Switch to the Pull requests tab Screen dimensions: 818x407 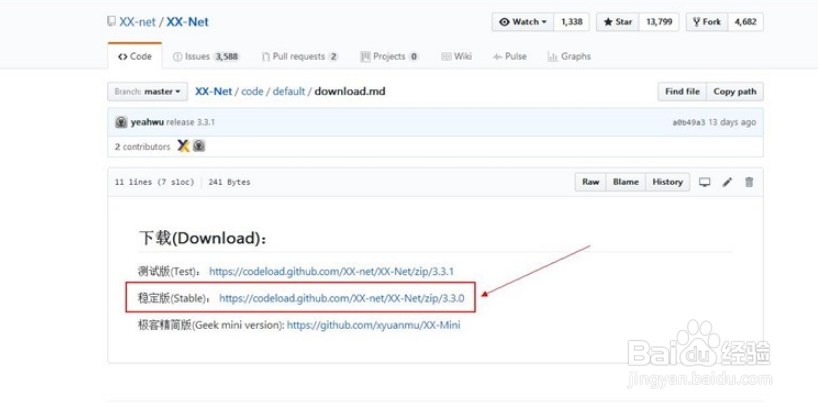[300, 56]
